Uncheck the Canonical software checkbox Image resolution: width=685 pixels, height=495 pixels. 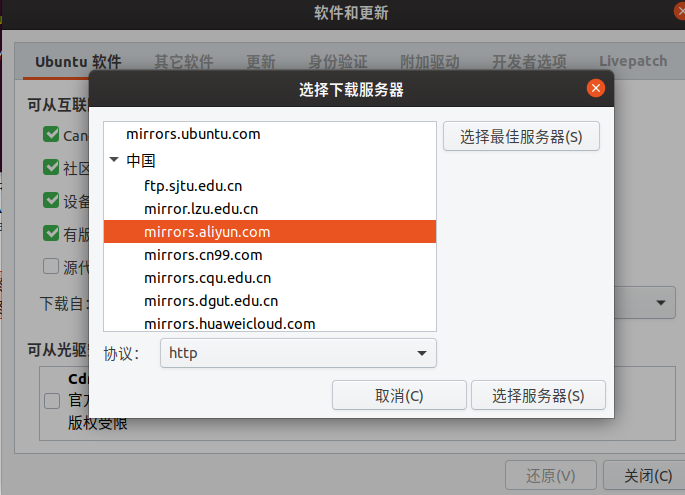click(x=51, y=135)
